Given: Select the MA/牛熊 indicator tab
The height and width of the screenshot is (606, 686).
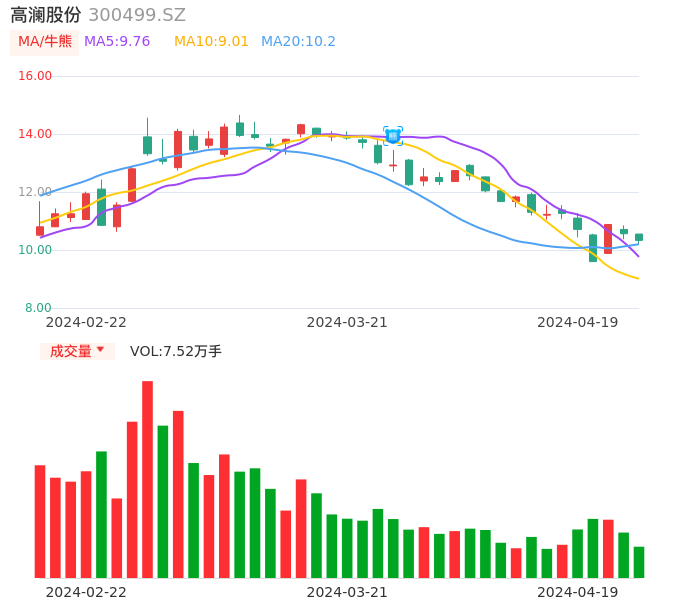Looking at the screenshot, I should 45,42.
